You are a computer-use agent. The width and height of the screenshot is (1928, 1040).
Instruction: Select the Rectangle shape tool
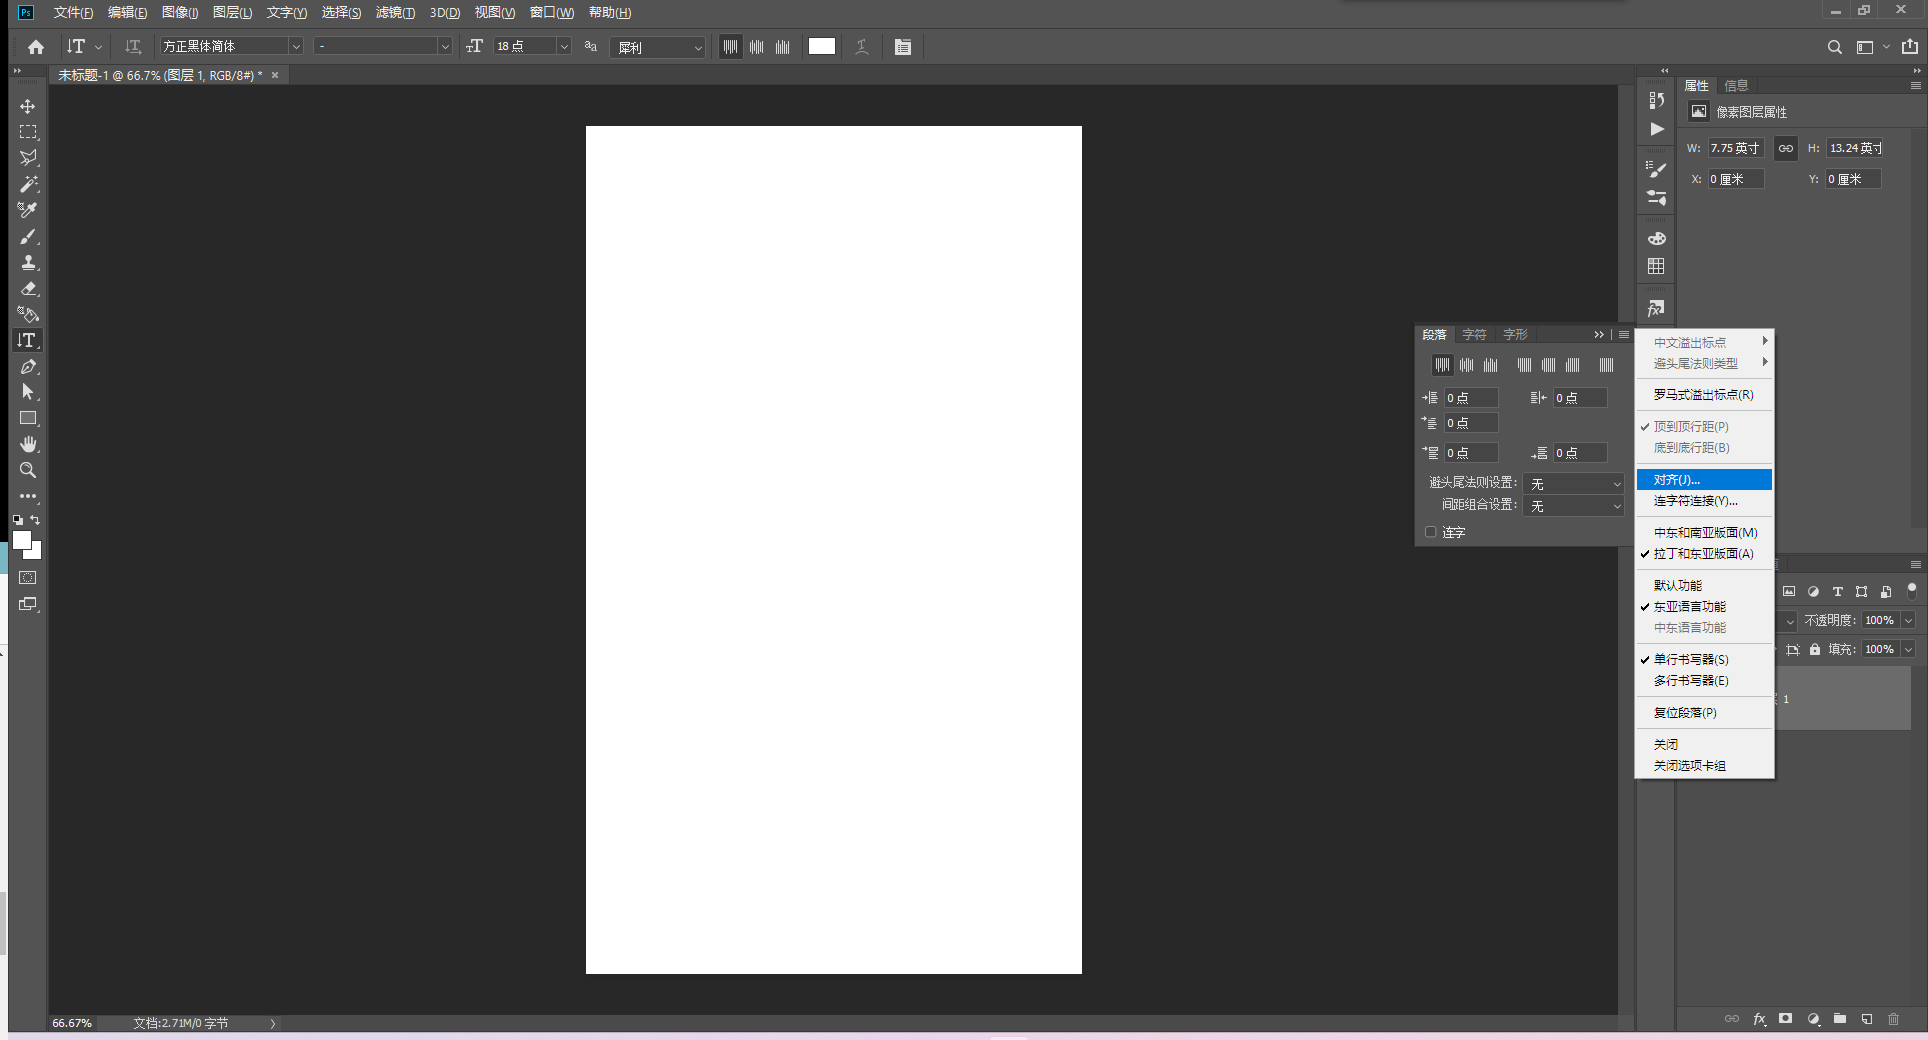pos(28,418)
